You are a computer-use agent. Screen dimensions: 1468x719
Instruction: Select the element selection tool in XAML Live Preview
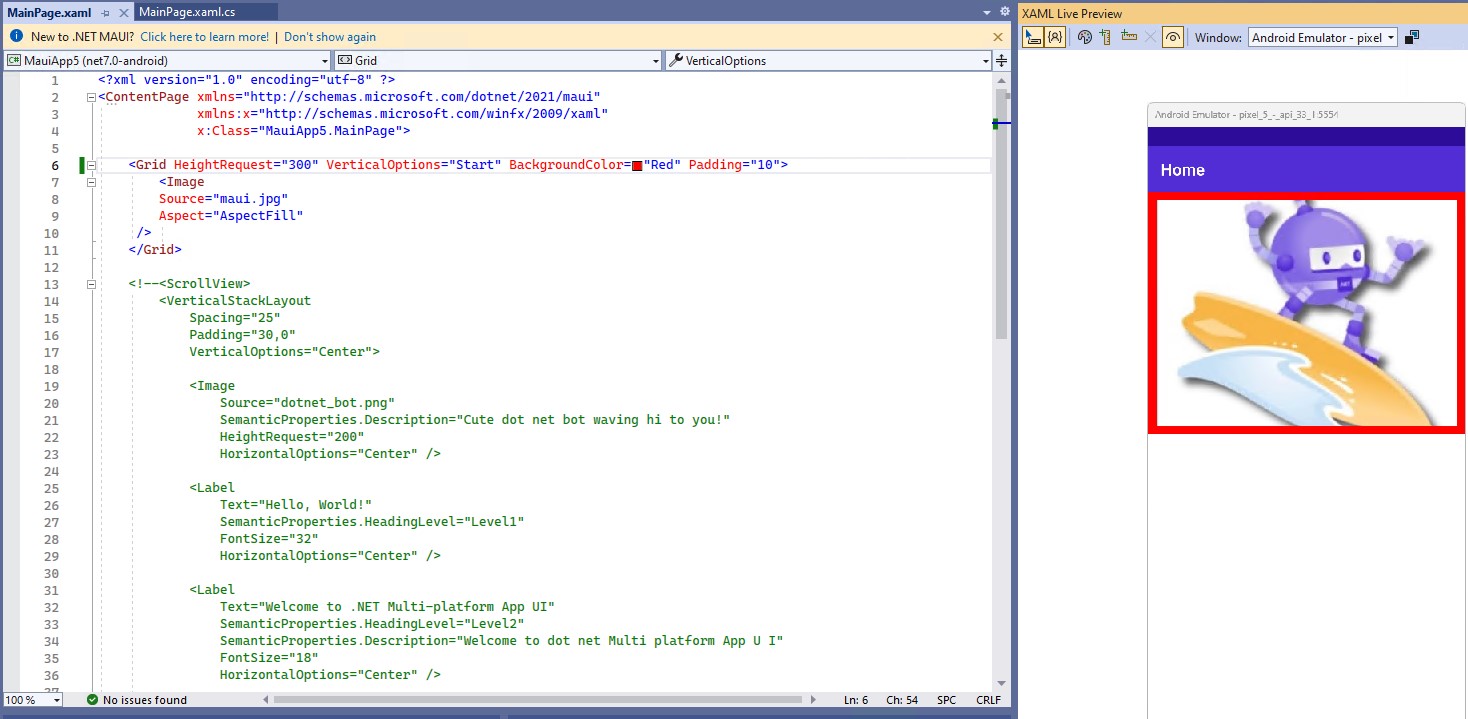[1031, 37]
